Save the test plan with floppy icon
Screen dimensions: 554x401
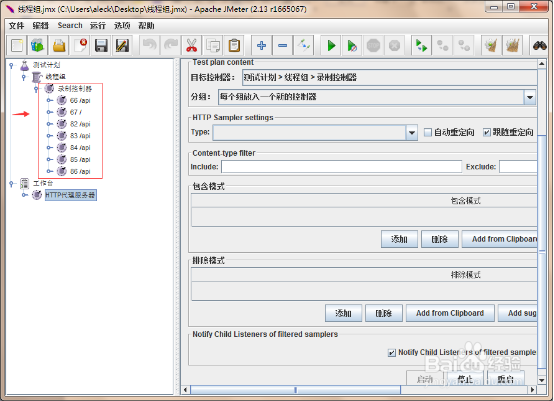tap(101, 46)
